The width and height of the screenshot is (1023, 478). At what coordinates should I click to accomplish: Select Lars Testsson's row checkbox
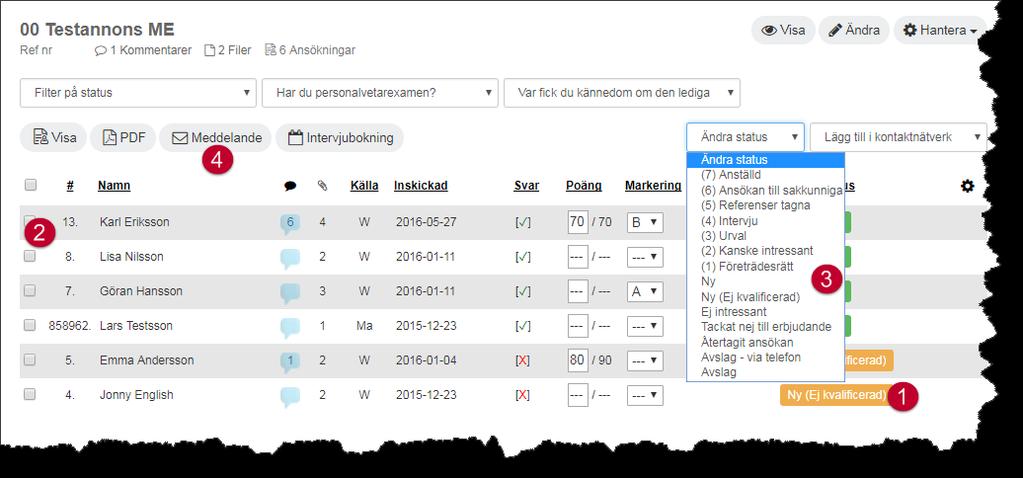[x=29, y=325]
